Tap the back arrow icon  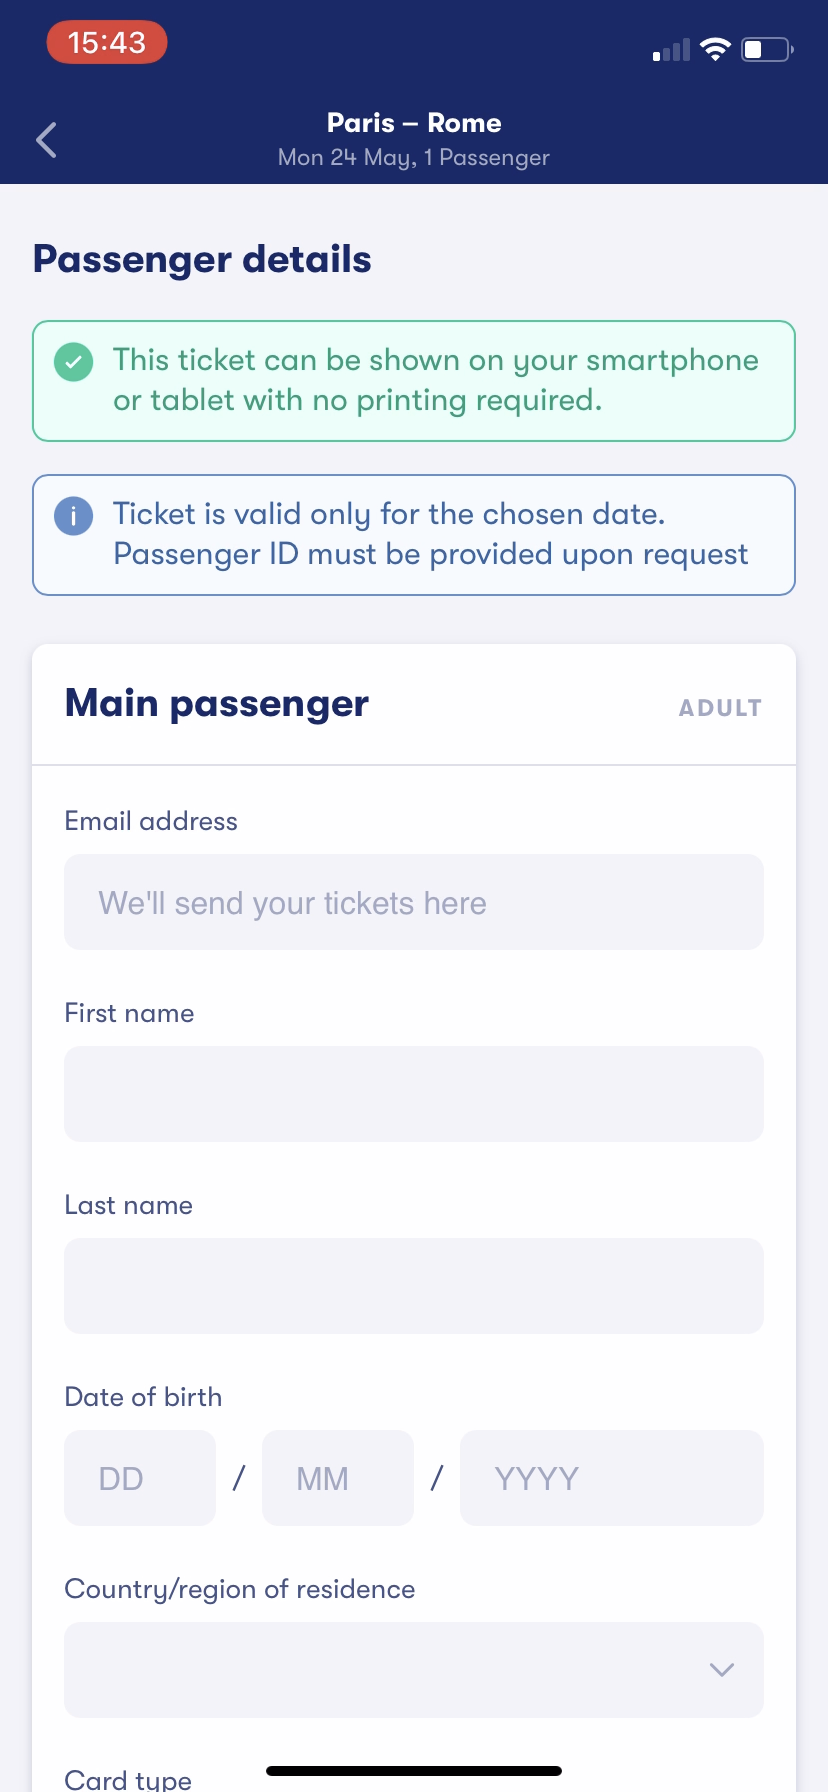tap(46, 140)
